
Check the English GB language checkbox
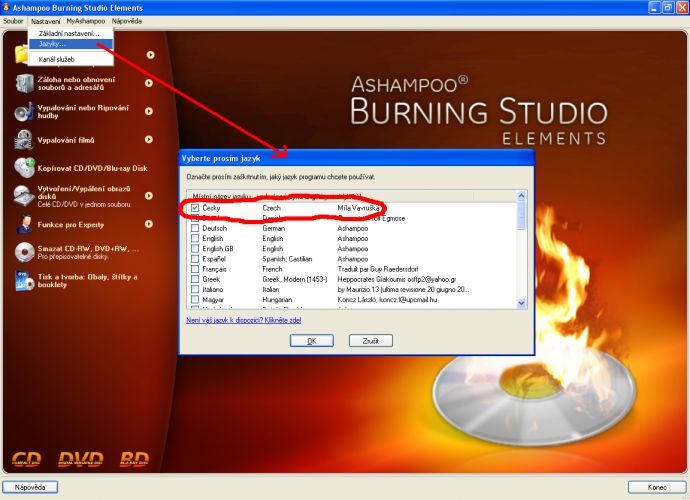pyautogui.click(x=195, y=248)
